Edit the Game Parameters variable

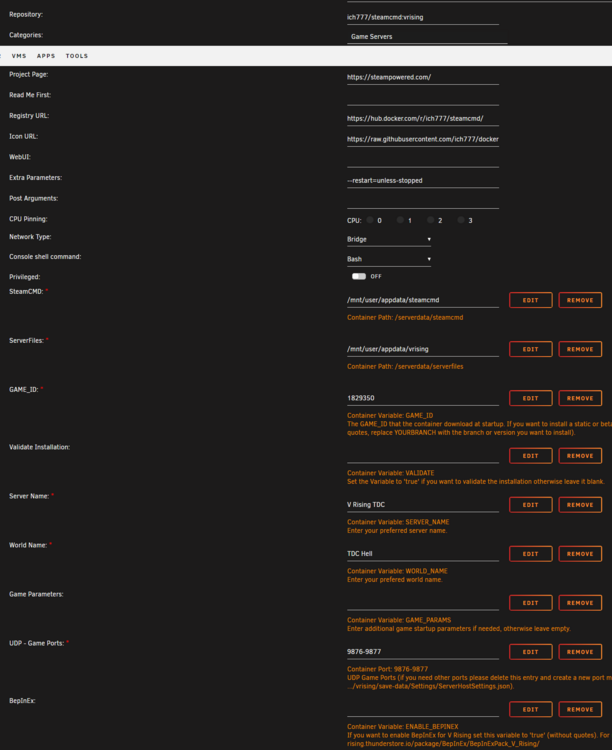[x=531, y=603]
